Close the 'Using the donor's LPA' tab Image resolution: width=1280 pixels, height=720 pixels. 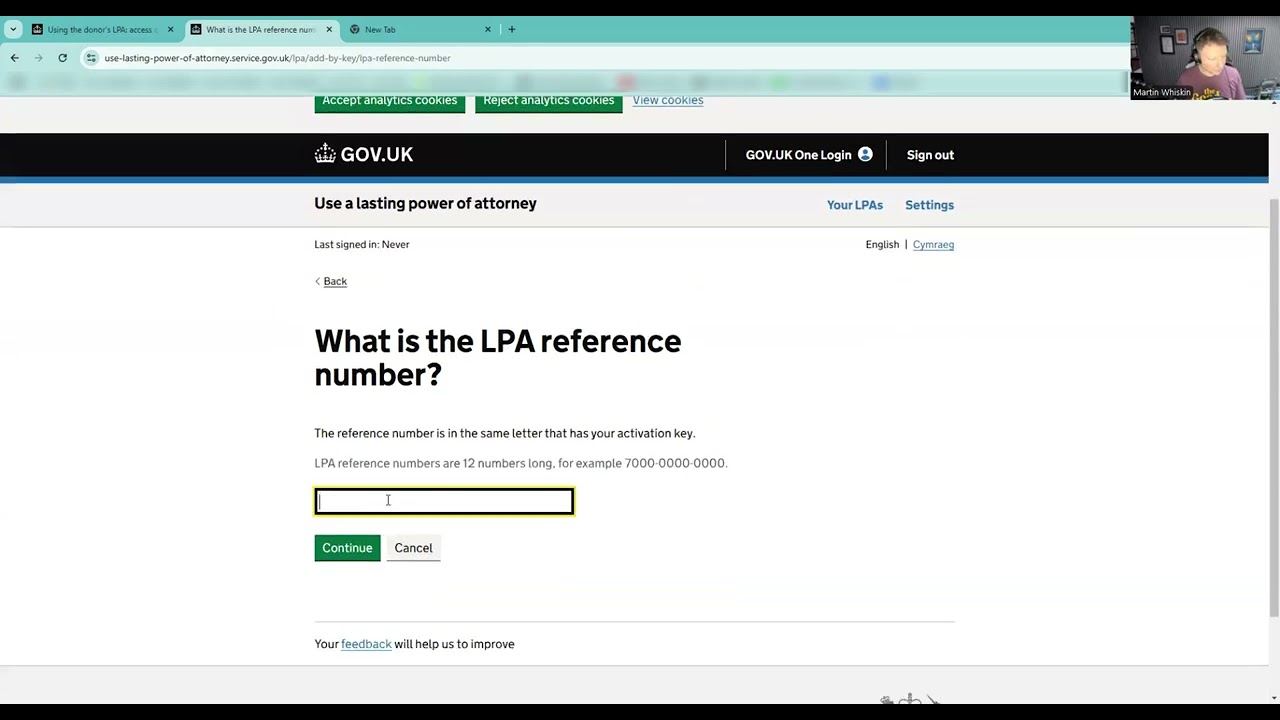click(x=170, y=29)
